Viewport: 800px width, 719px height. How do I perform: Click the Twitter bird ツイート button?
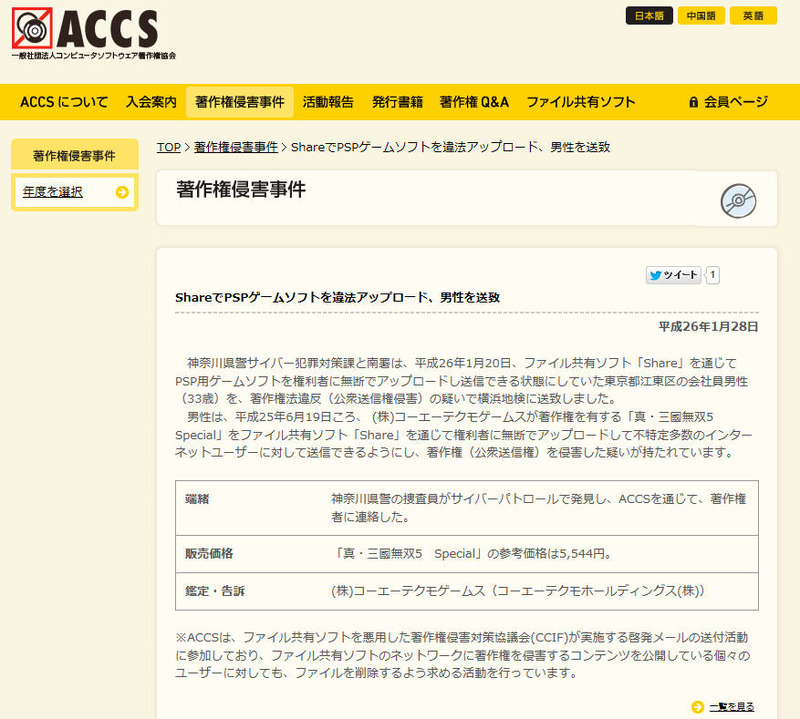pyautogui.click(x=673, y=275)
